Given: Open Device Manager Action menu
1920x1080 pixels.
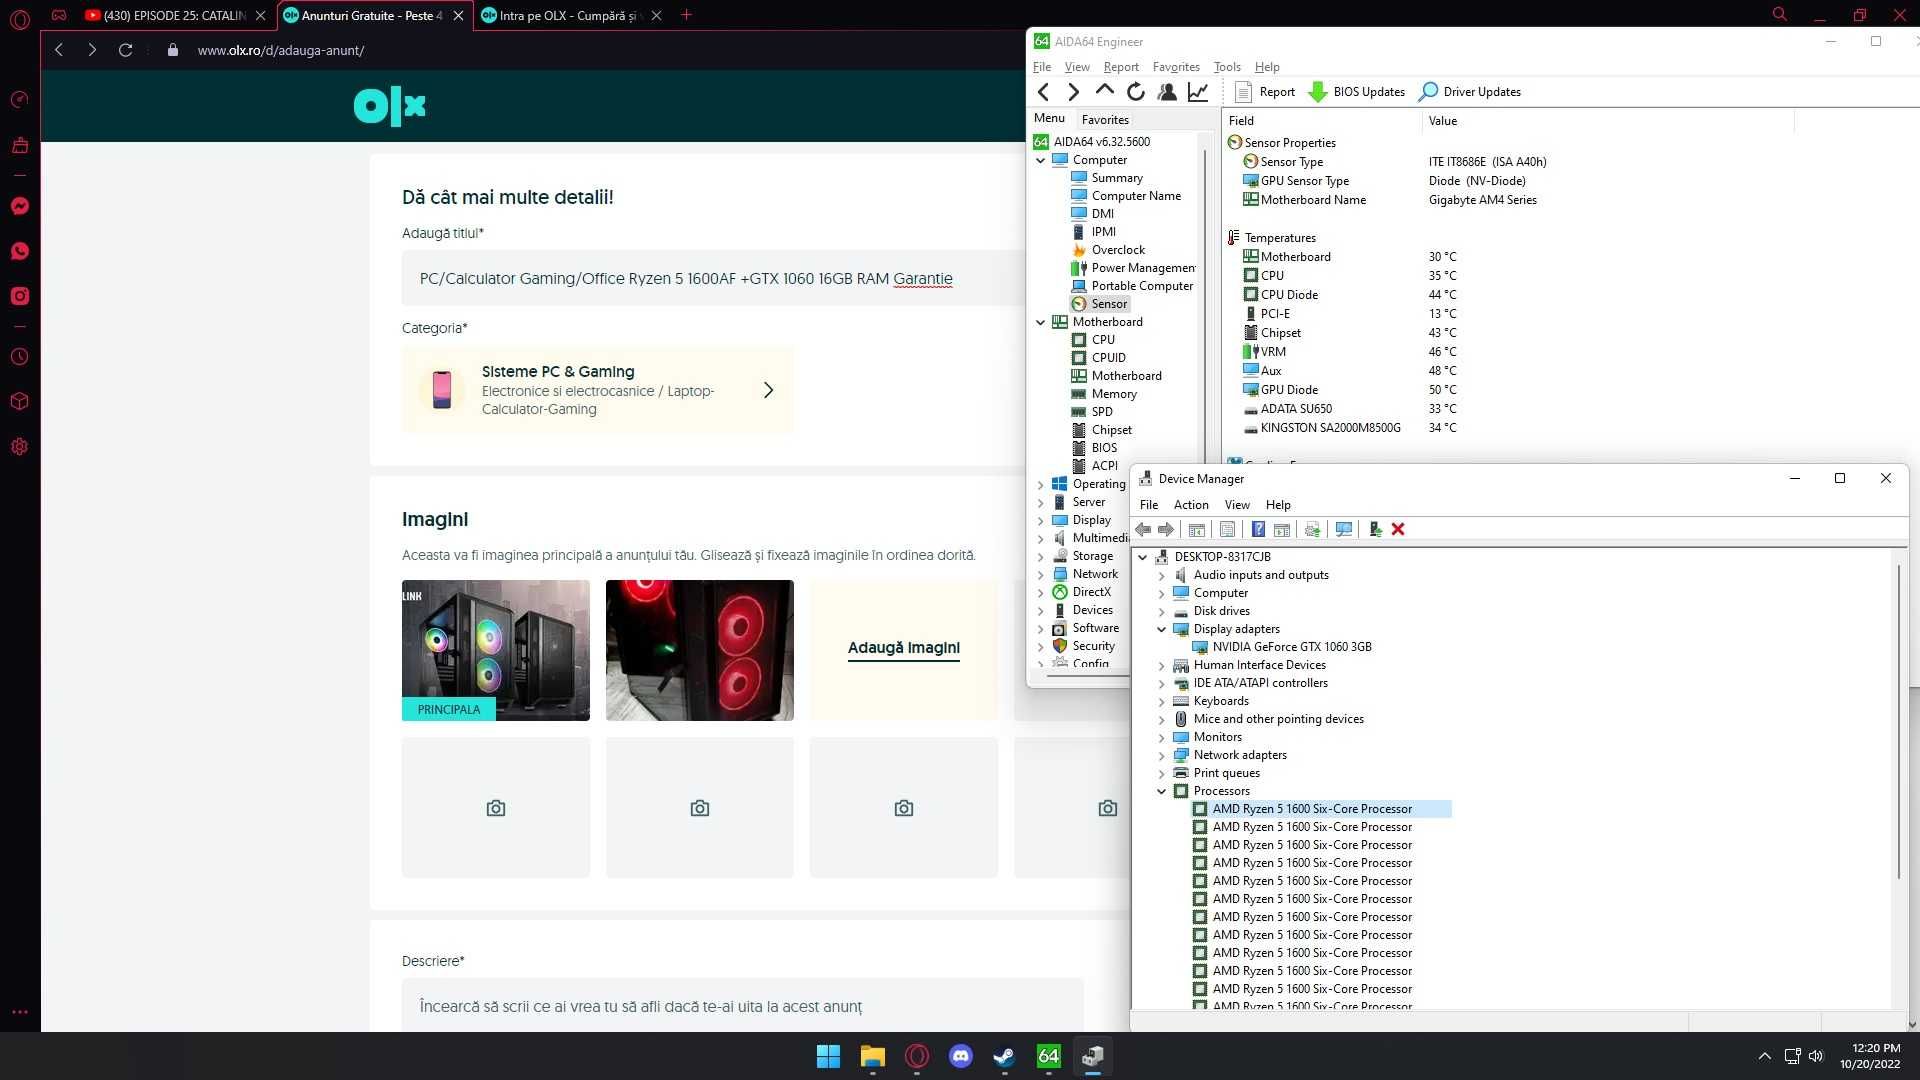Looking at the screenshot, I should tap(1191, 505).
